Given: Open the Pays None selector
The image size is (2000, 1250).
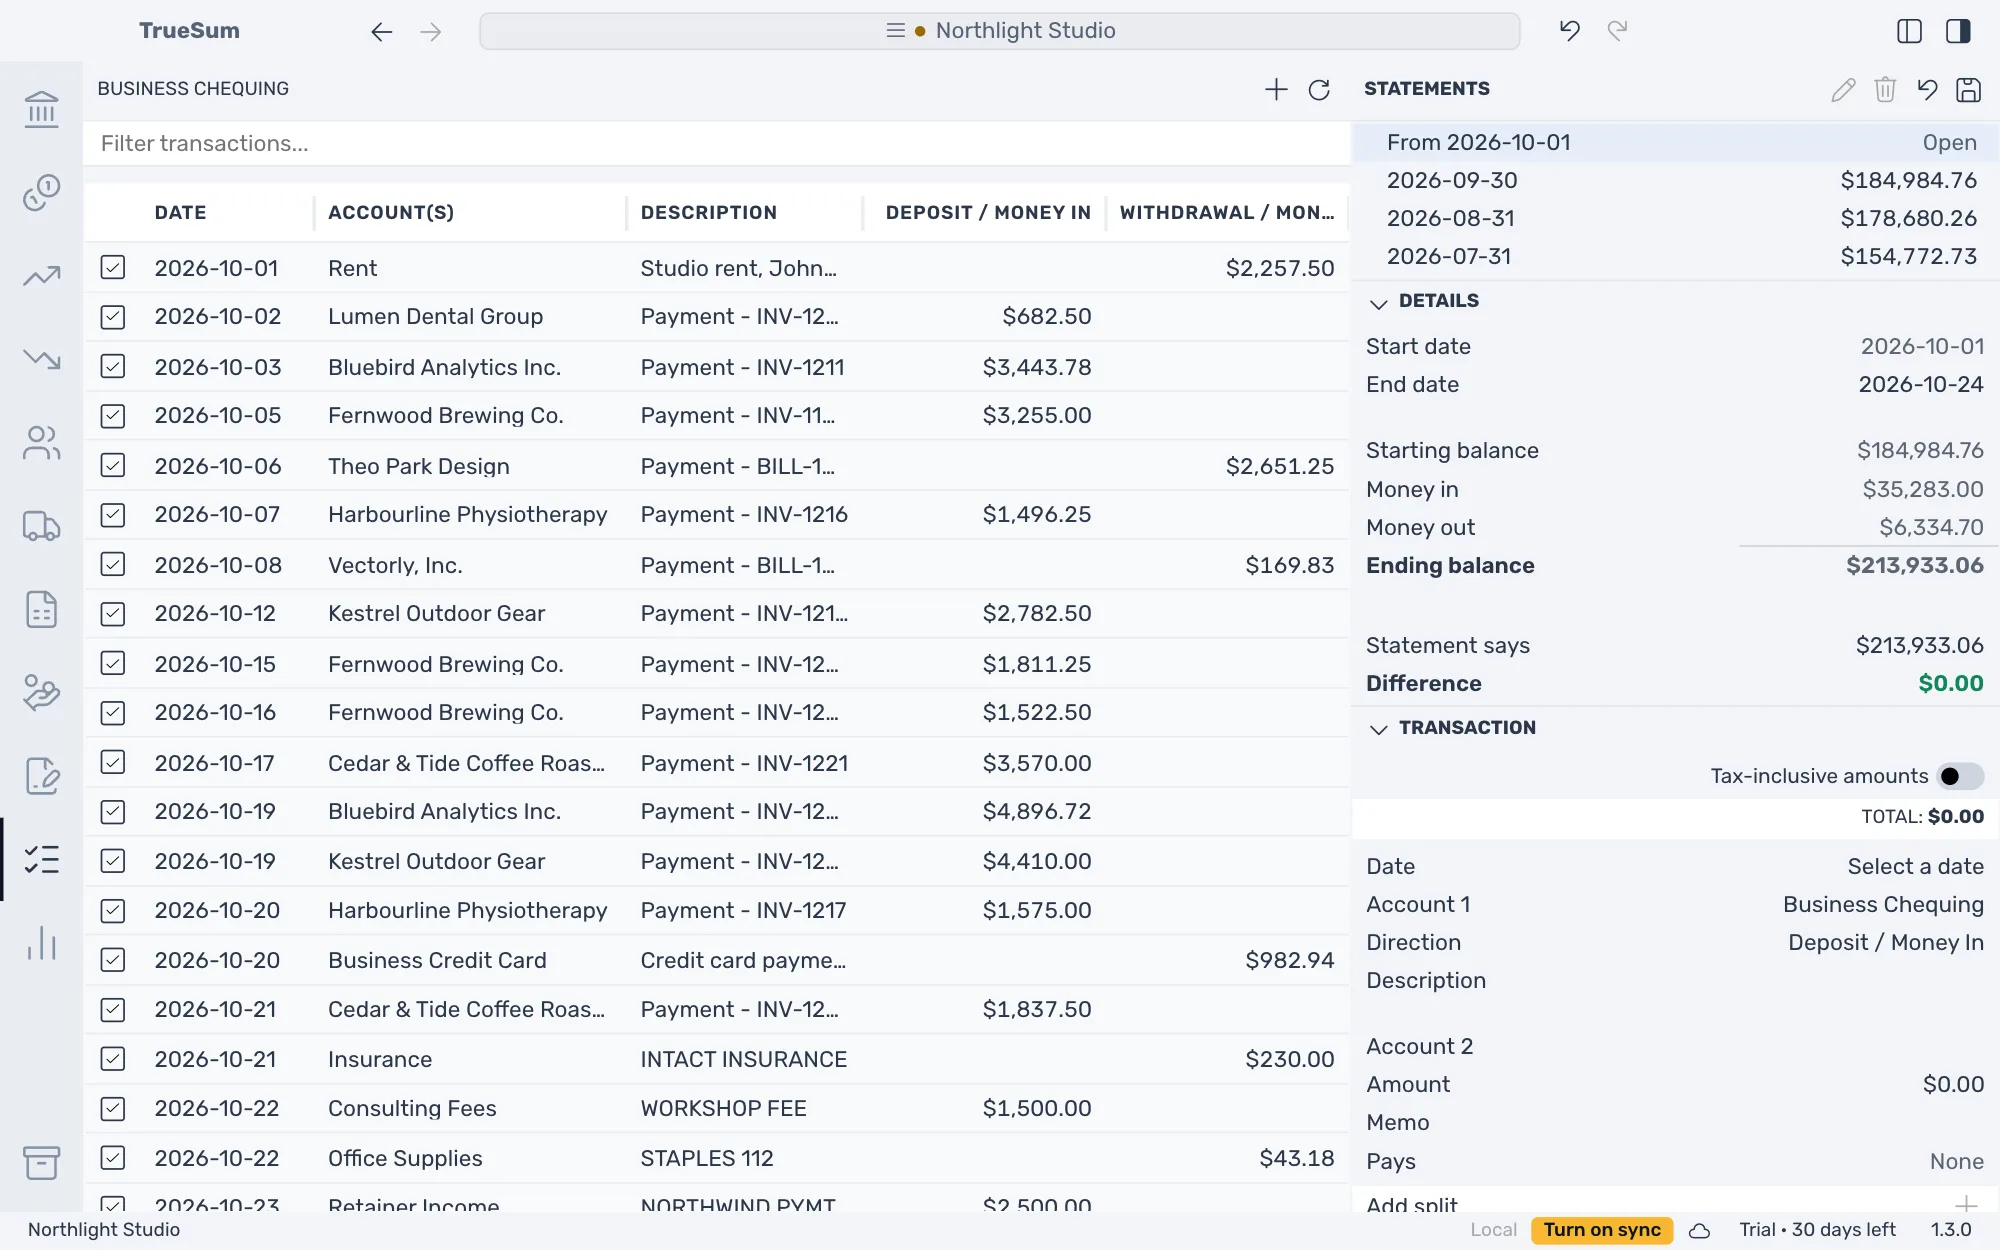Looking at the screenshot, I should pyautogui.click(x=1956, y=1161).
